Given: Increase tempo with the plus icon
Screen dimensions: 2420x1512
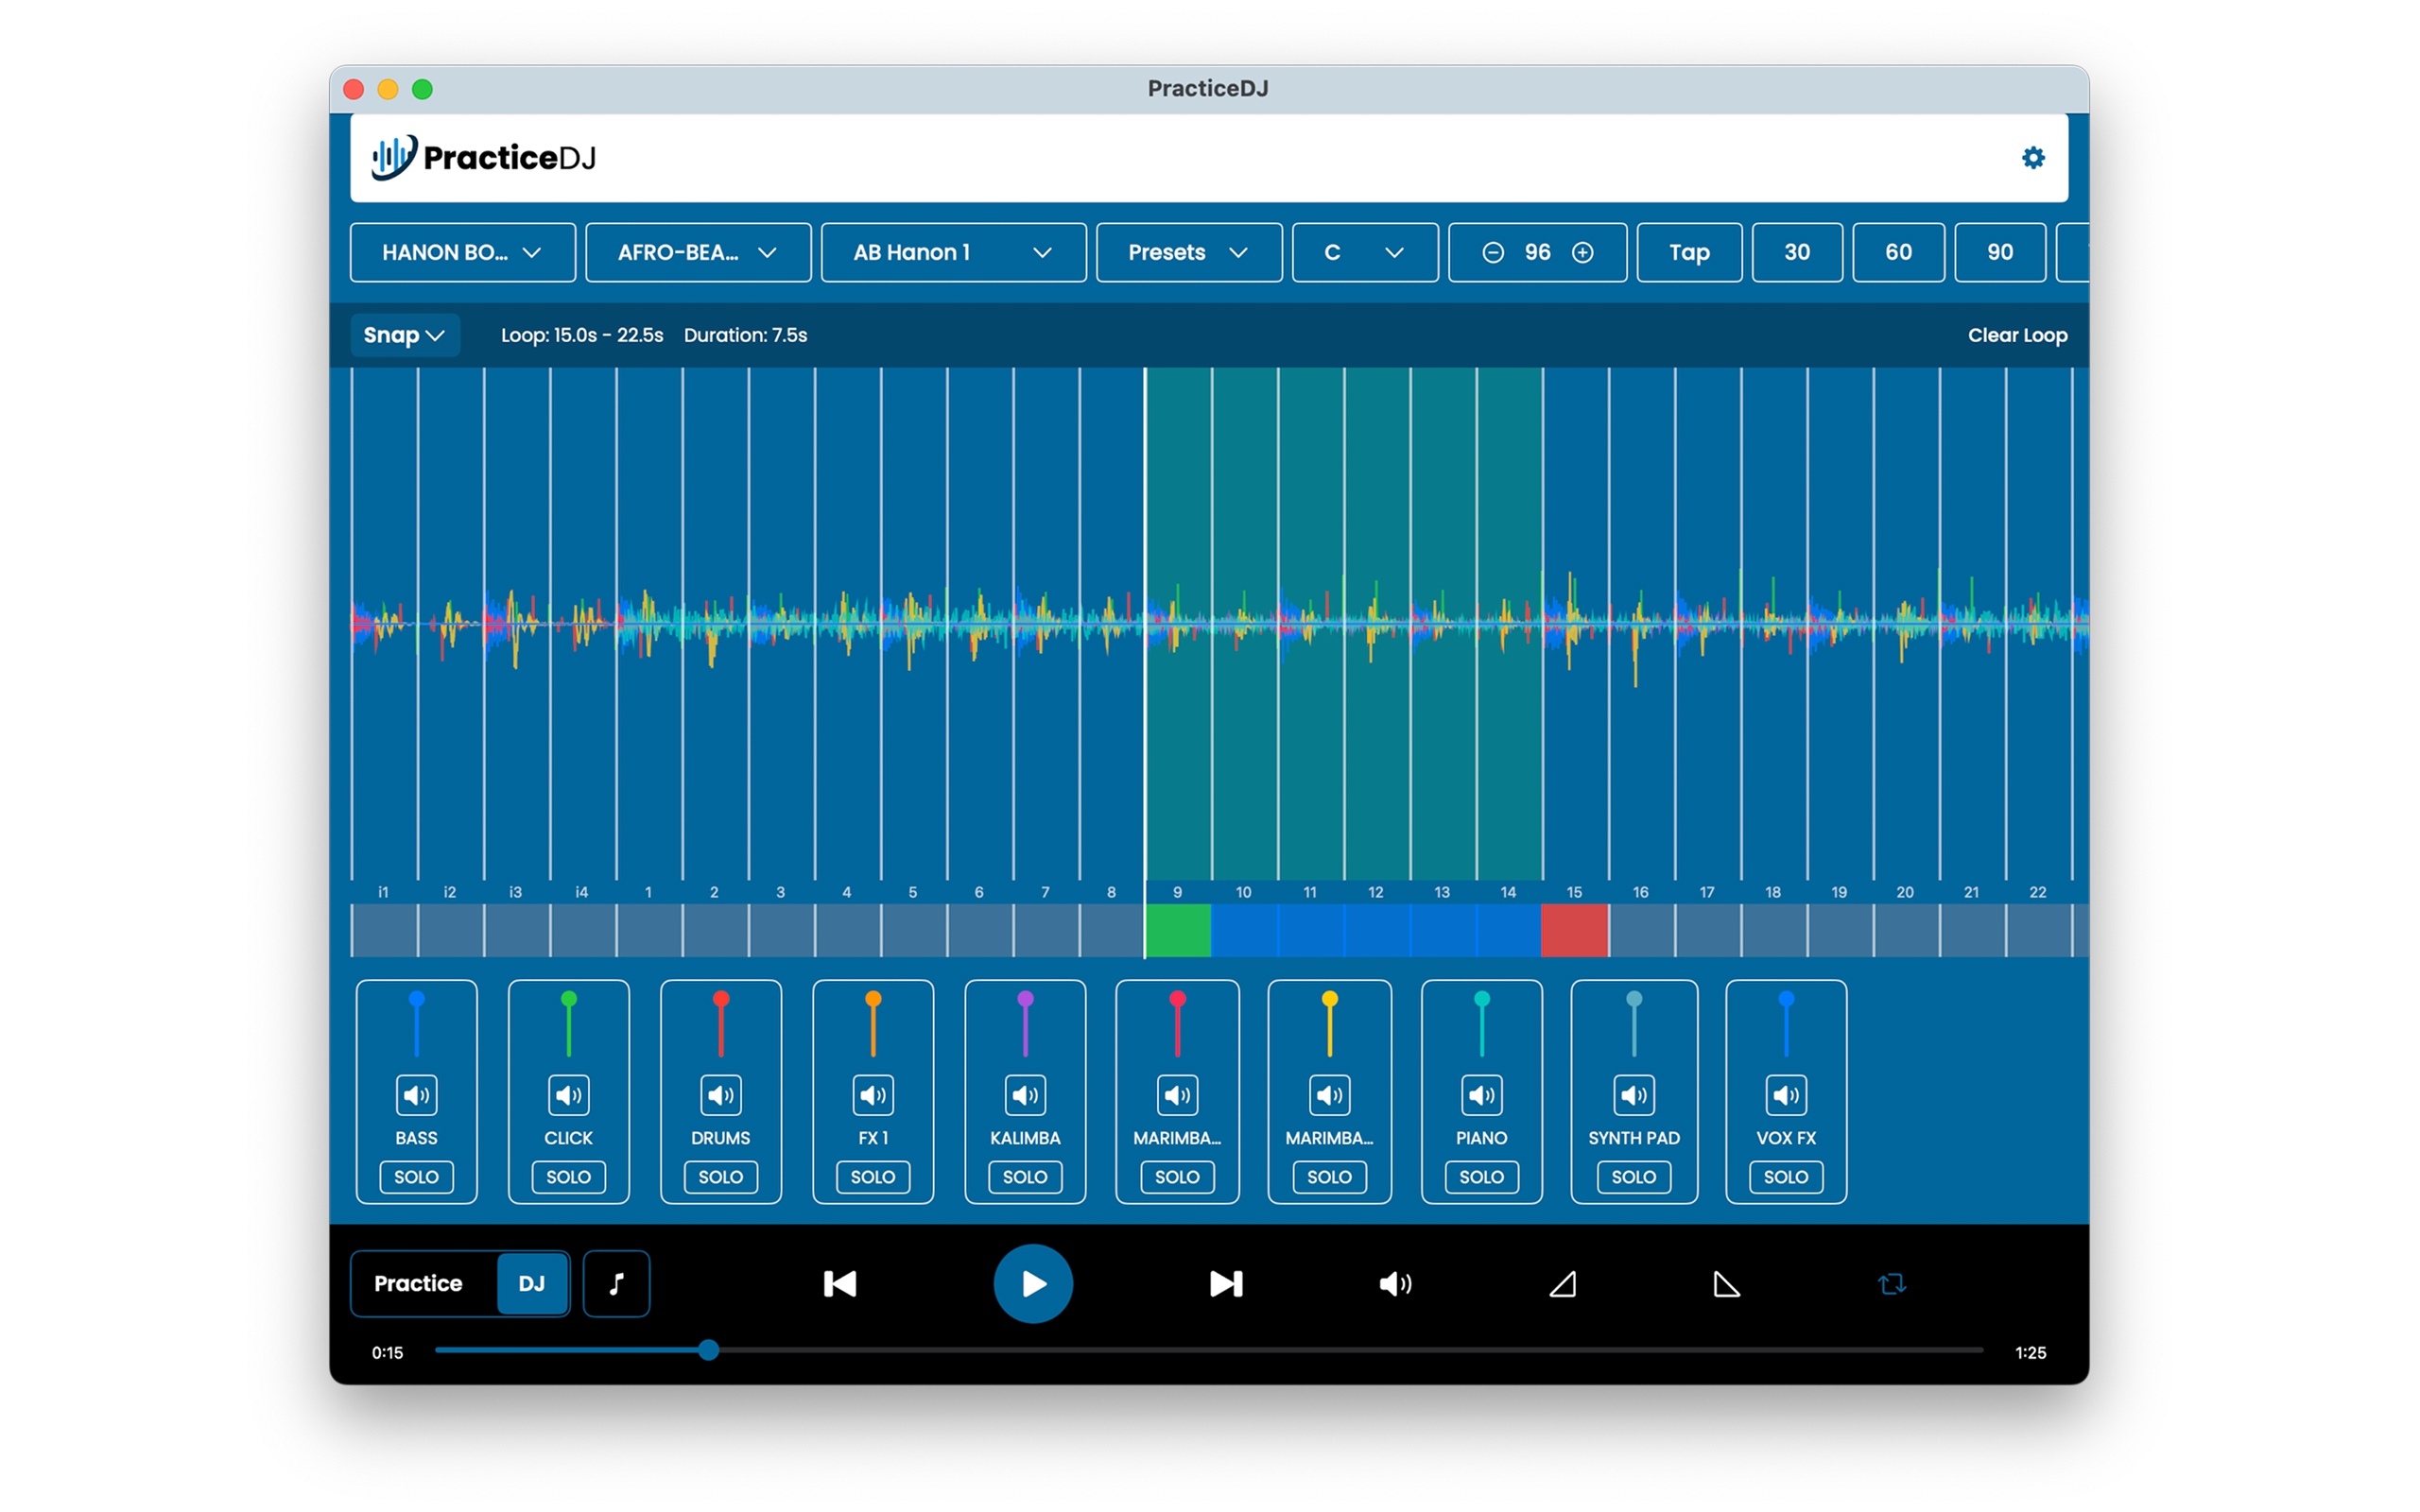Looking at the screenshot, I should 1583,253.
